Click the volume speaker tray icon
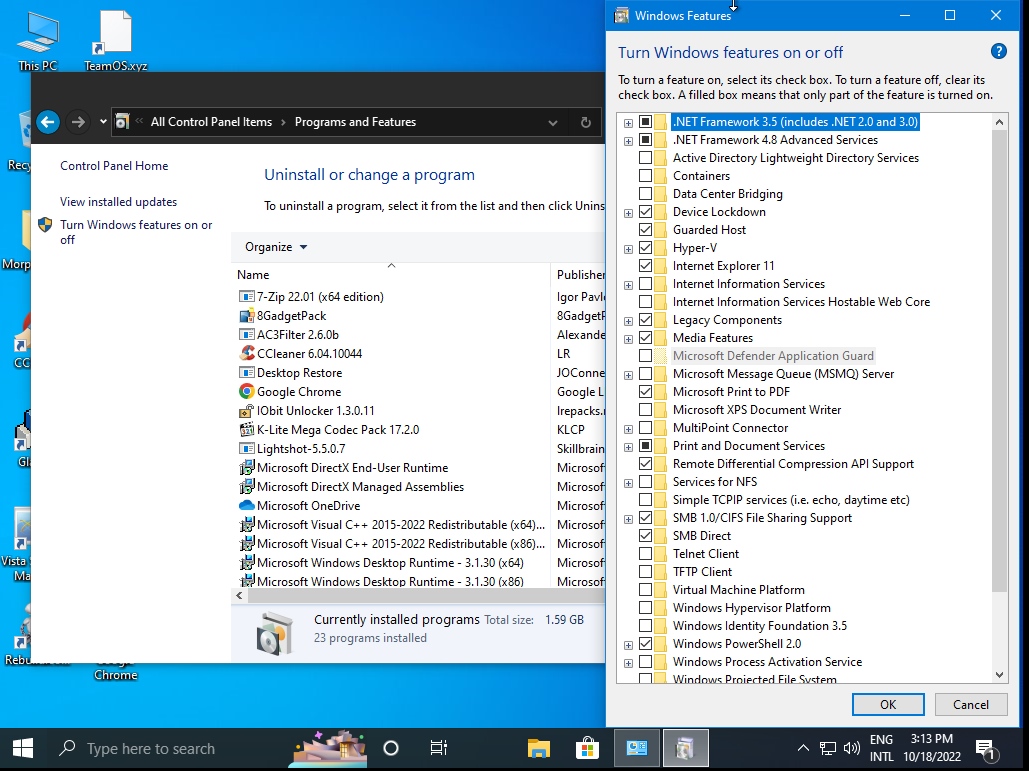 (x=852, y=748)
